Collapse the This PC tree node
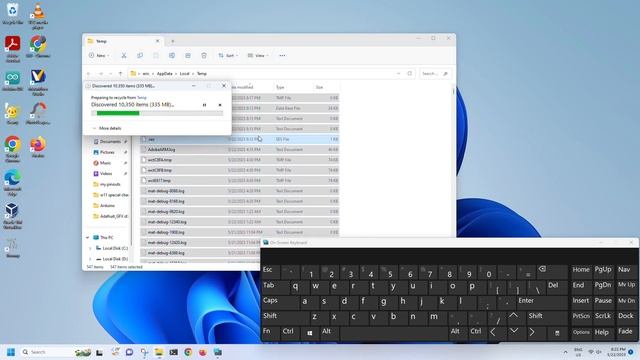This screenshot has height=360, width=640. (87, 238)
